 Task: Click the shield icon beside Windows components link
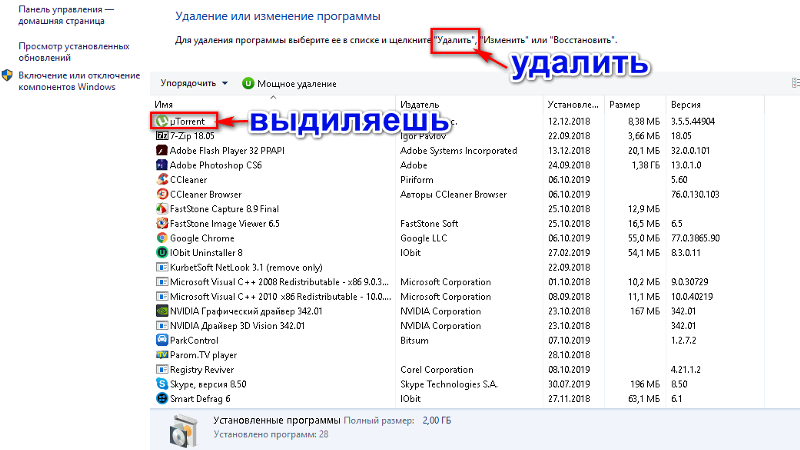[7, 76]
